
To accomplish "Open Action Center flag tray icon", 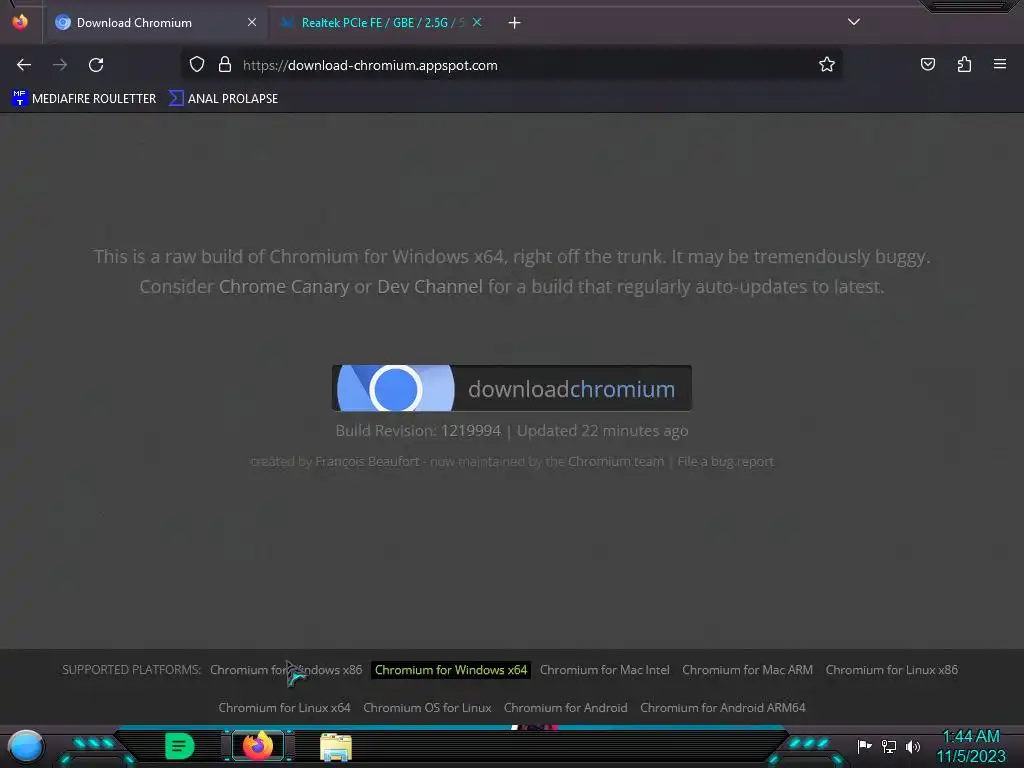I will point(865,746).
